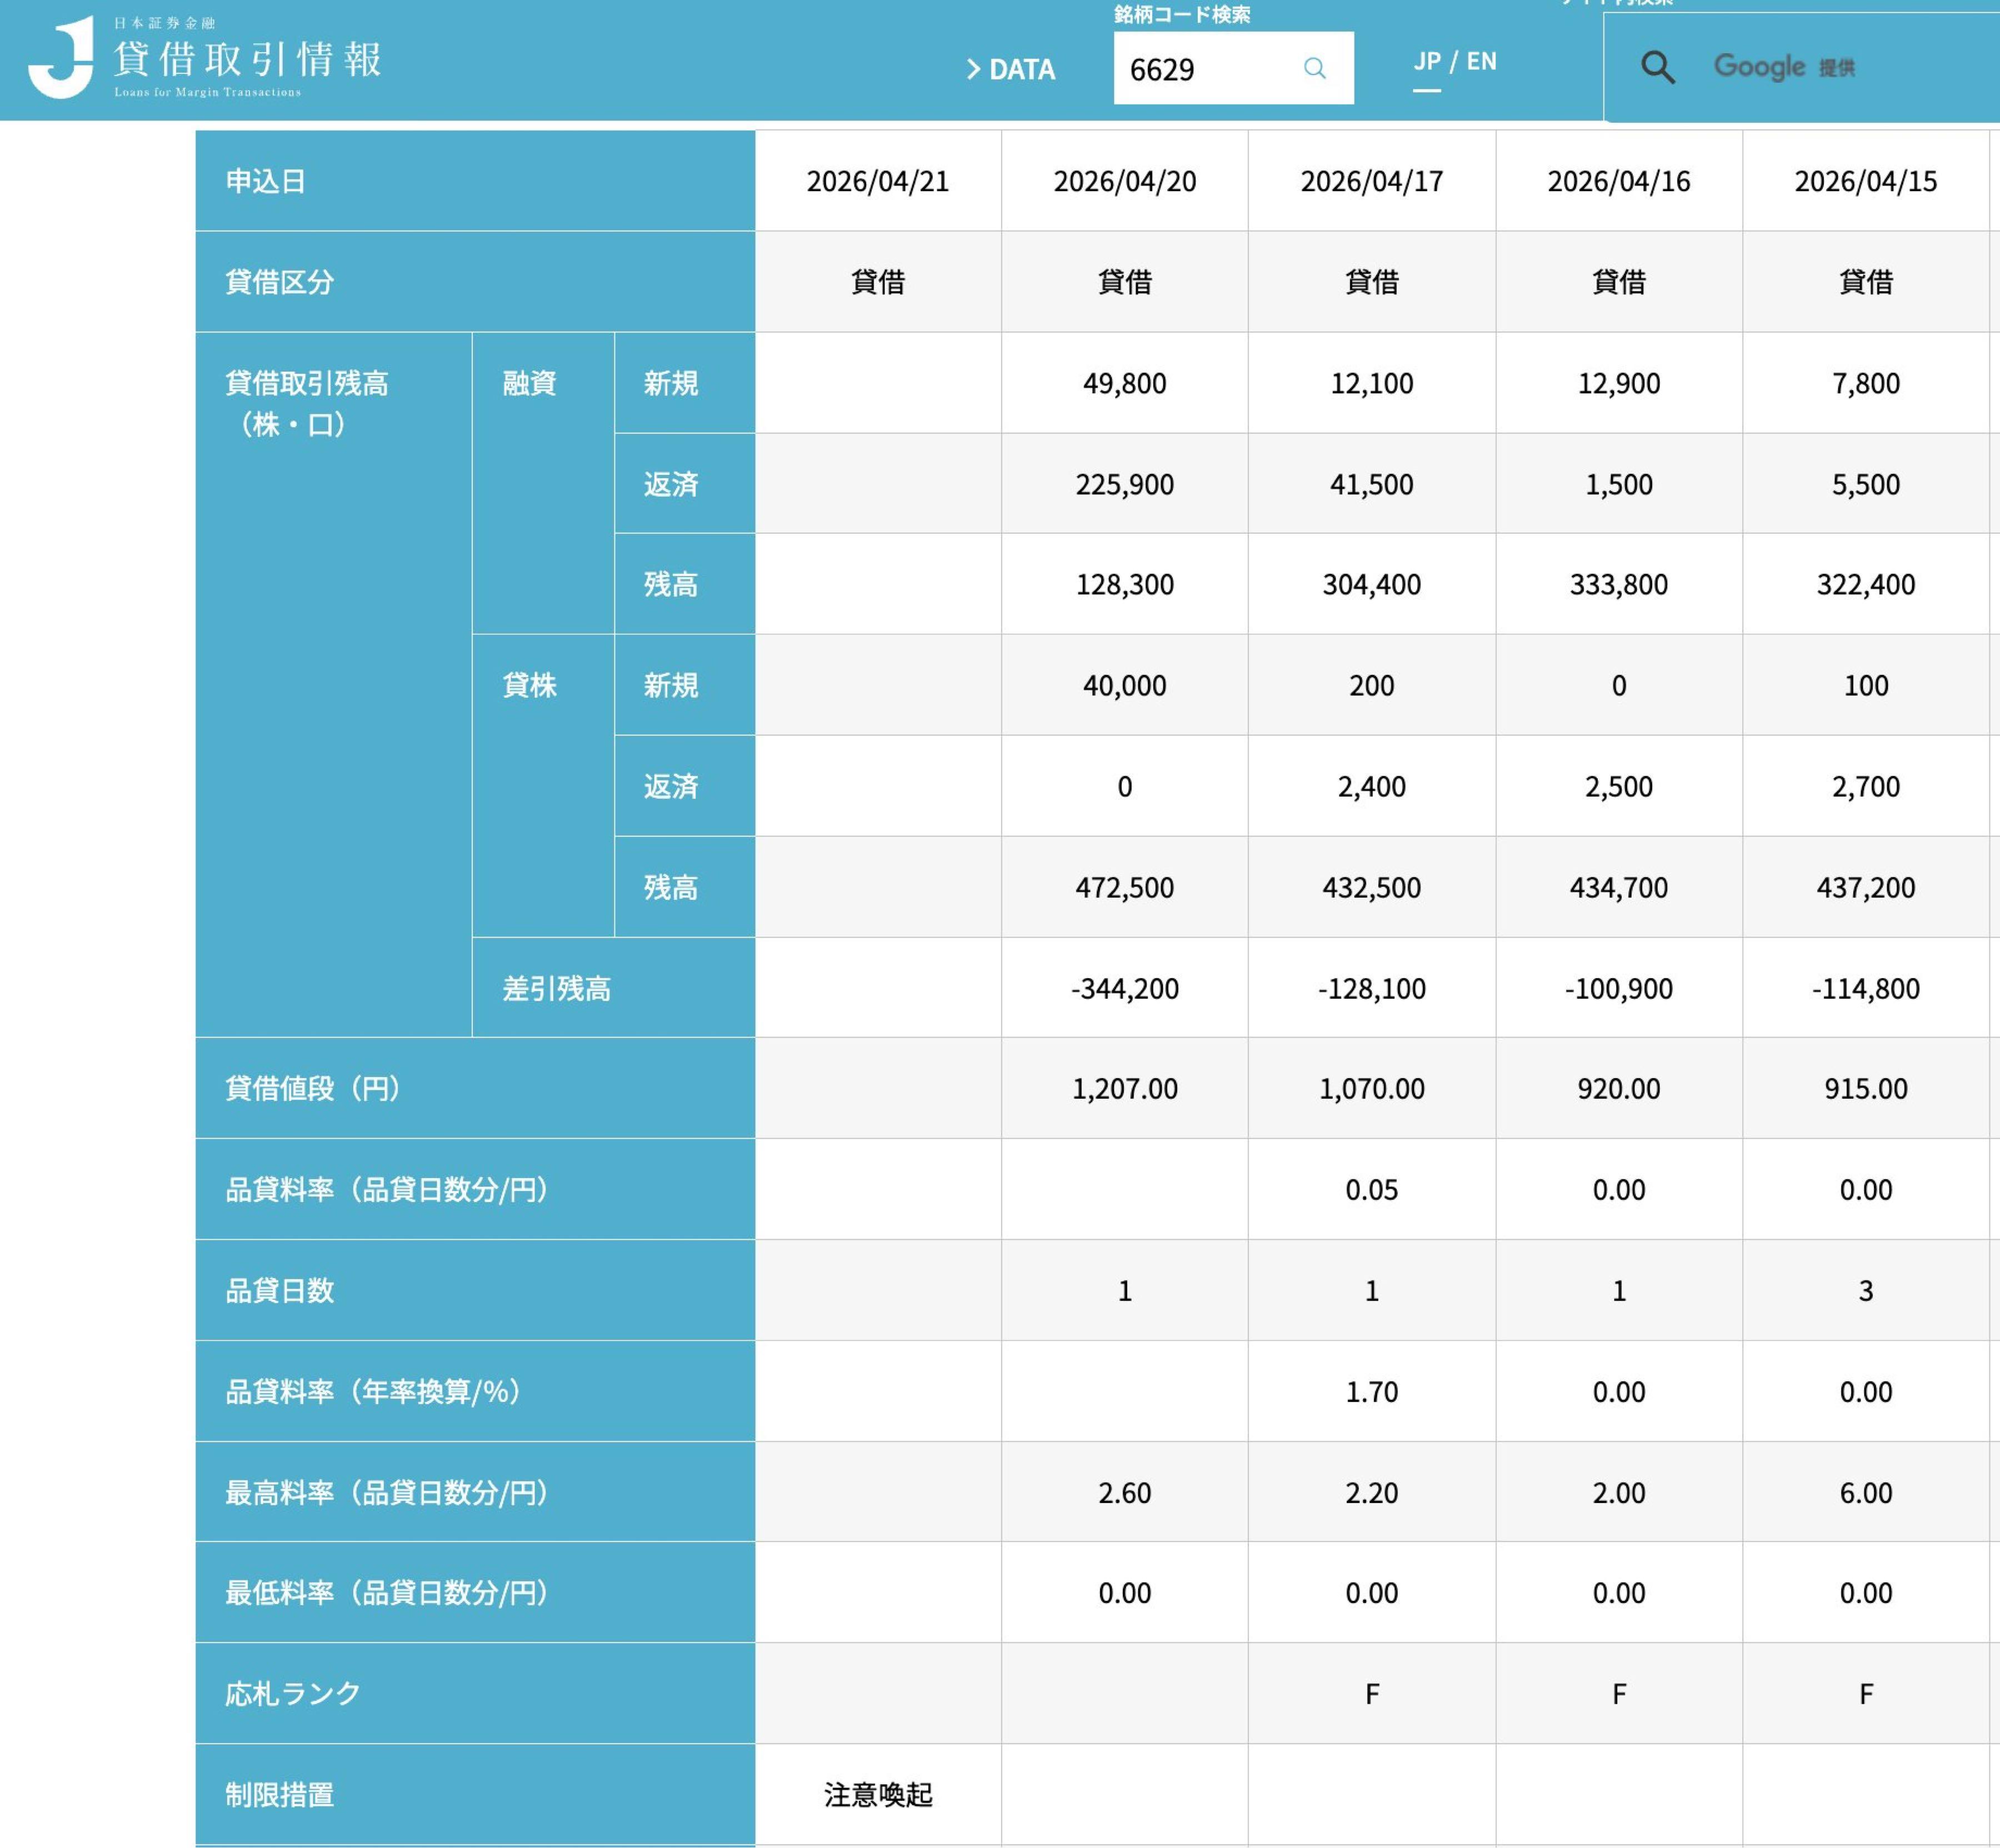Viewport: 2000px width, 1848px height.
Task: Click the 制限措置 row header
Action: (x=279, y=1794)
